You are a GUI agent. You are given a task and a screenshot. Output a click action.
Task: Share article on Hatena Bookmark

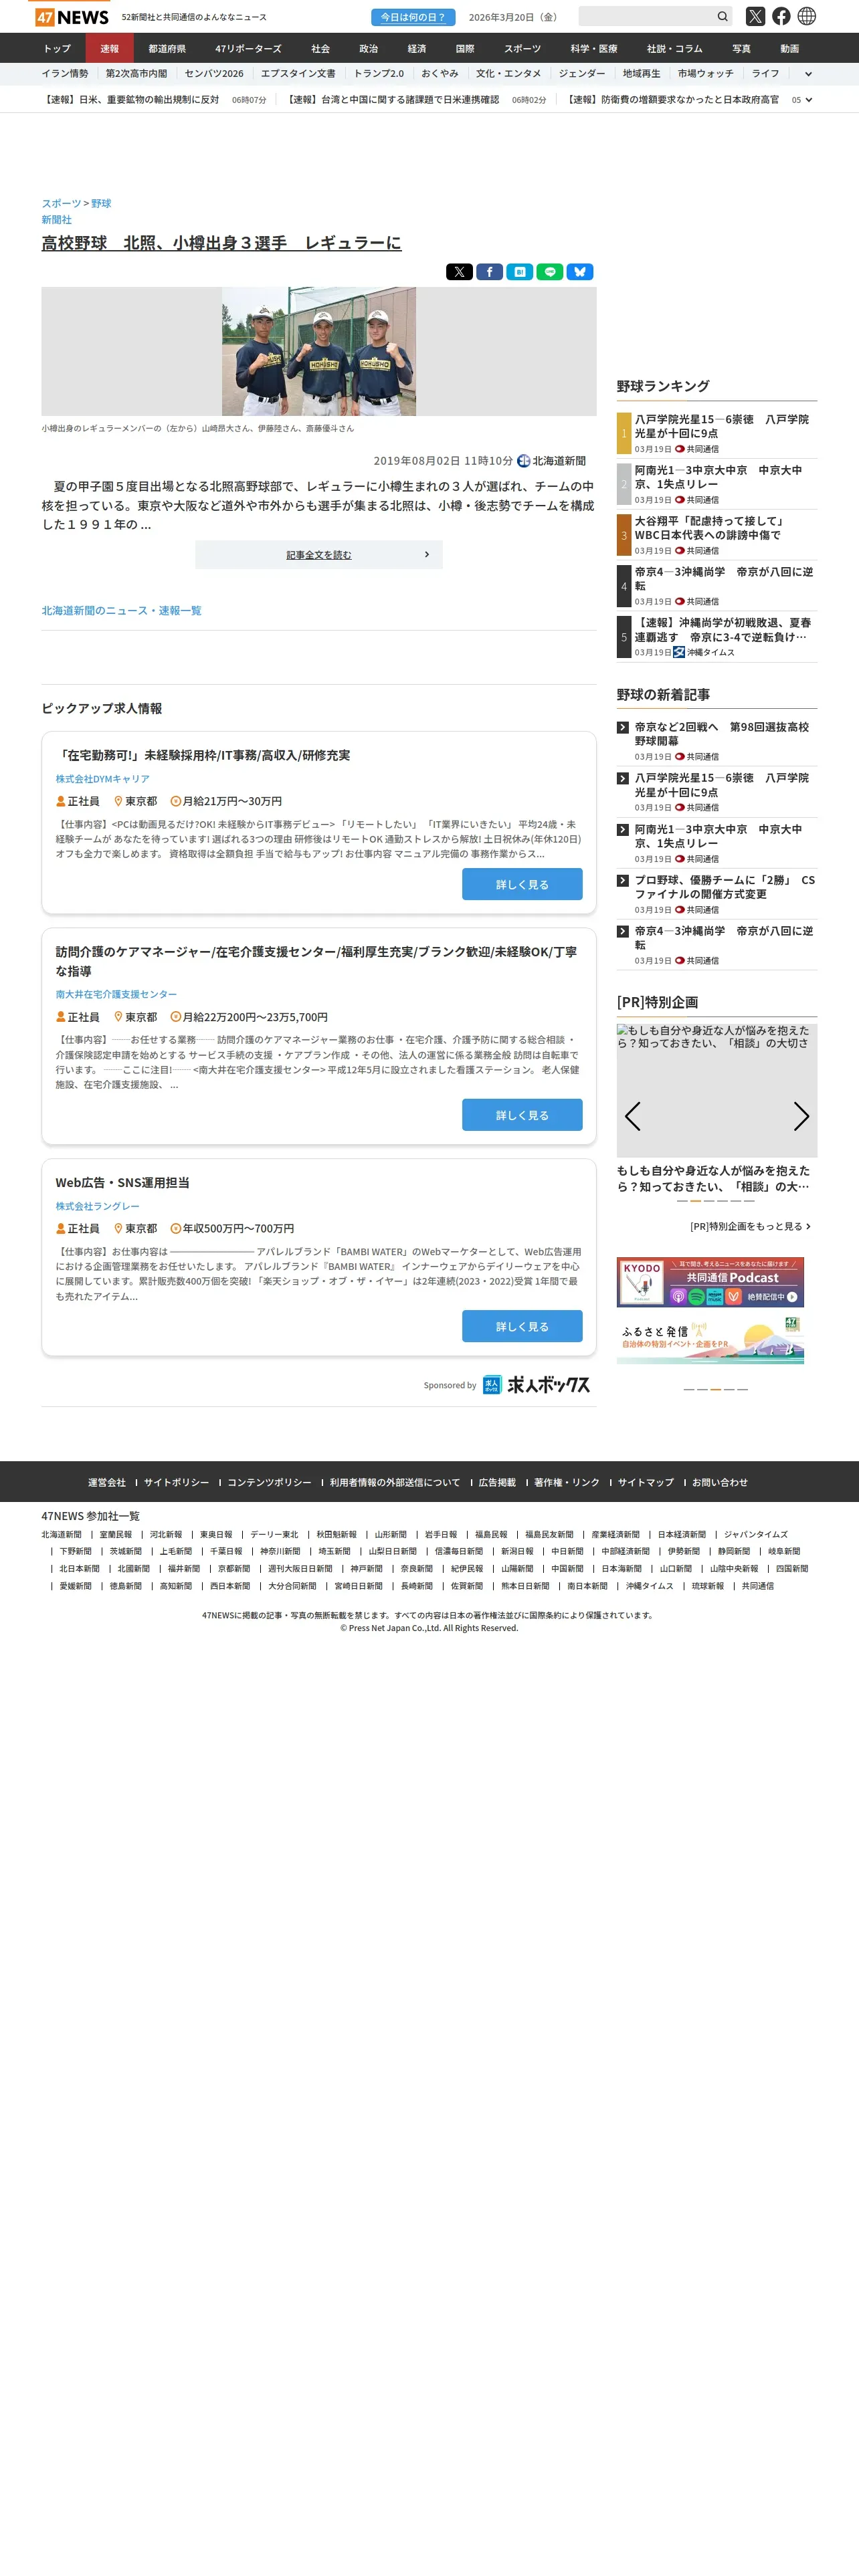tap(519, 272)
